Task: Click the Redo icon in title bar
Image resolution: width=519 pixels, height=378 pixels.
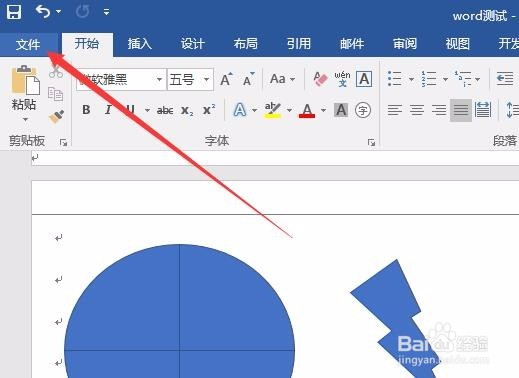Action: pos(82,12)
